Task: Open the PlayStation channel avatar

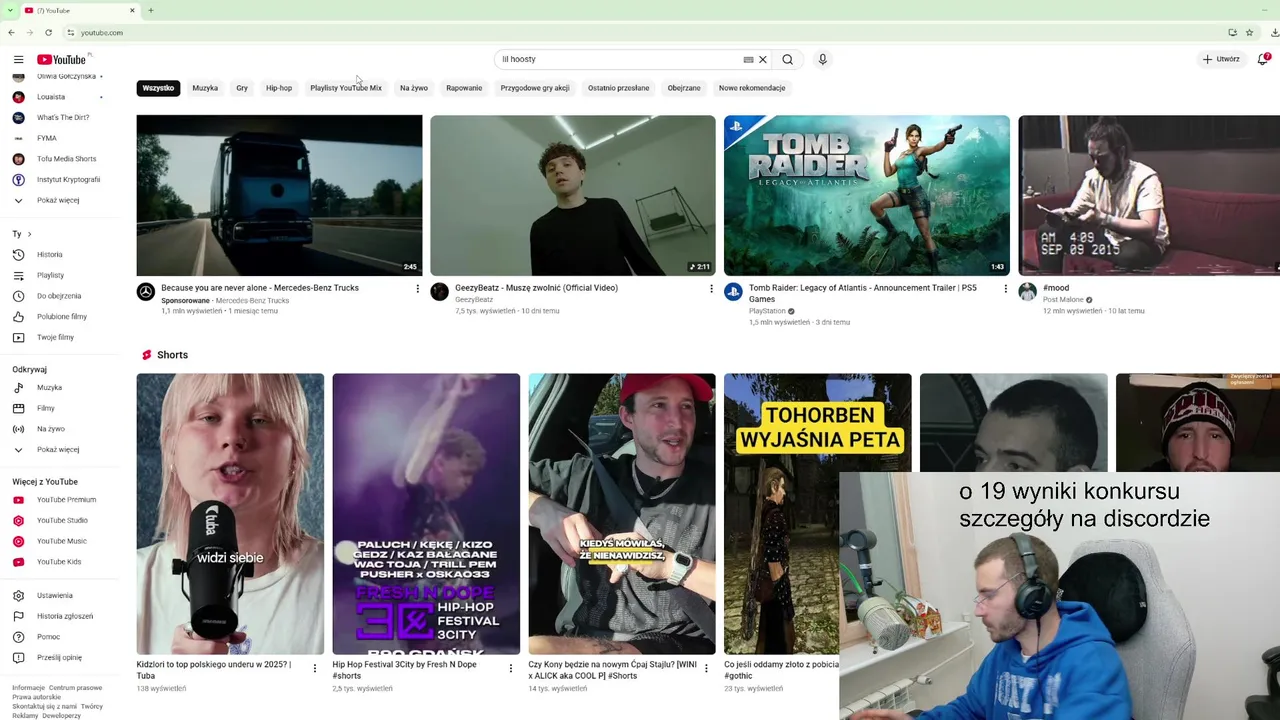Action: tap(734, 291)
